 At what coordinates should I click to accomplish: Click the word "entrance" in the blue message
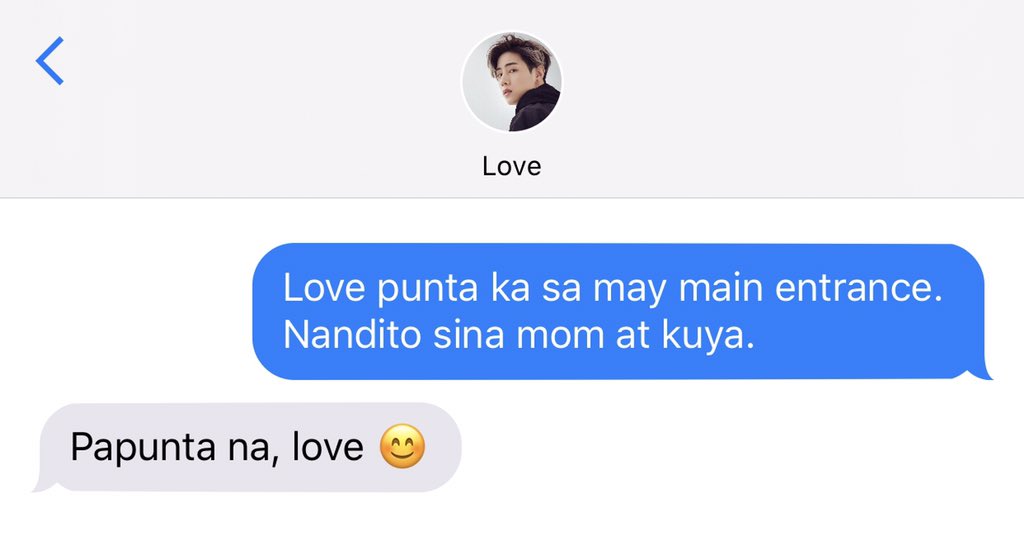pyautogui.click(x=858, y=288)
